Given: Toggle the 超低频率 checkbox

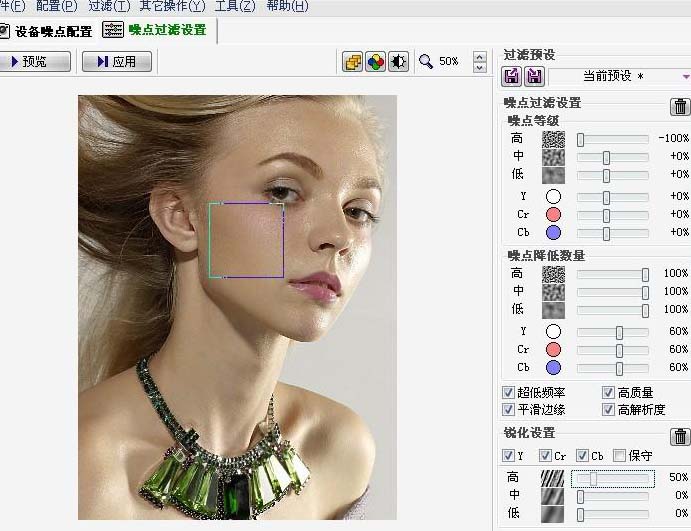Looking at the screenshot, I should click(509, 393).
